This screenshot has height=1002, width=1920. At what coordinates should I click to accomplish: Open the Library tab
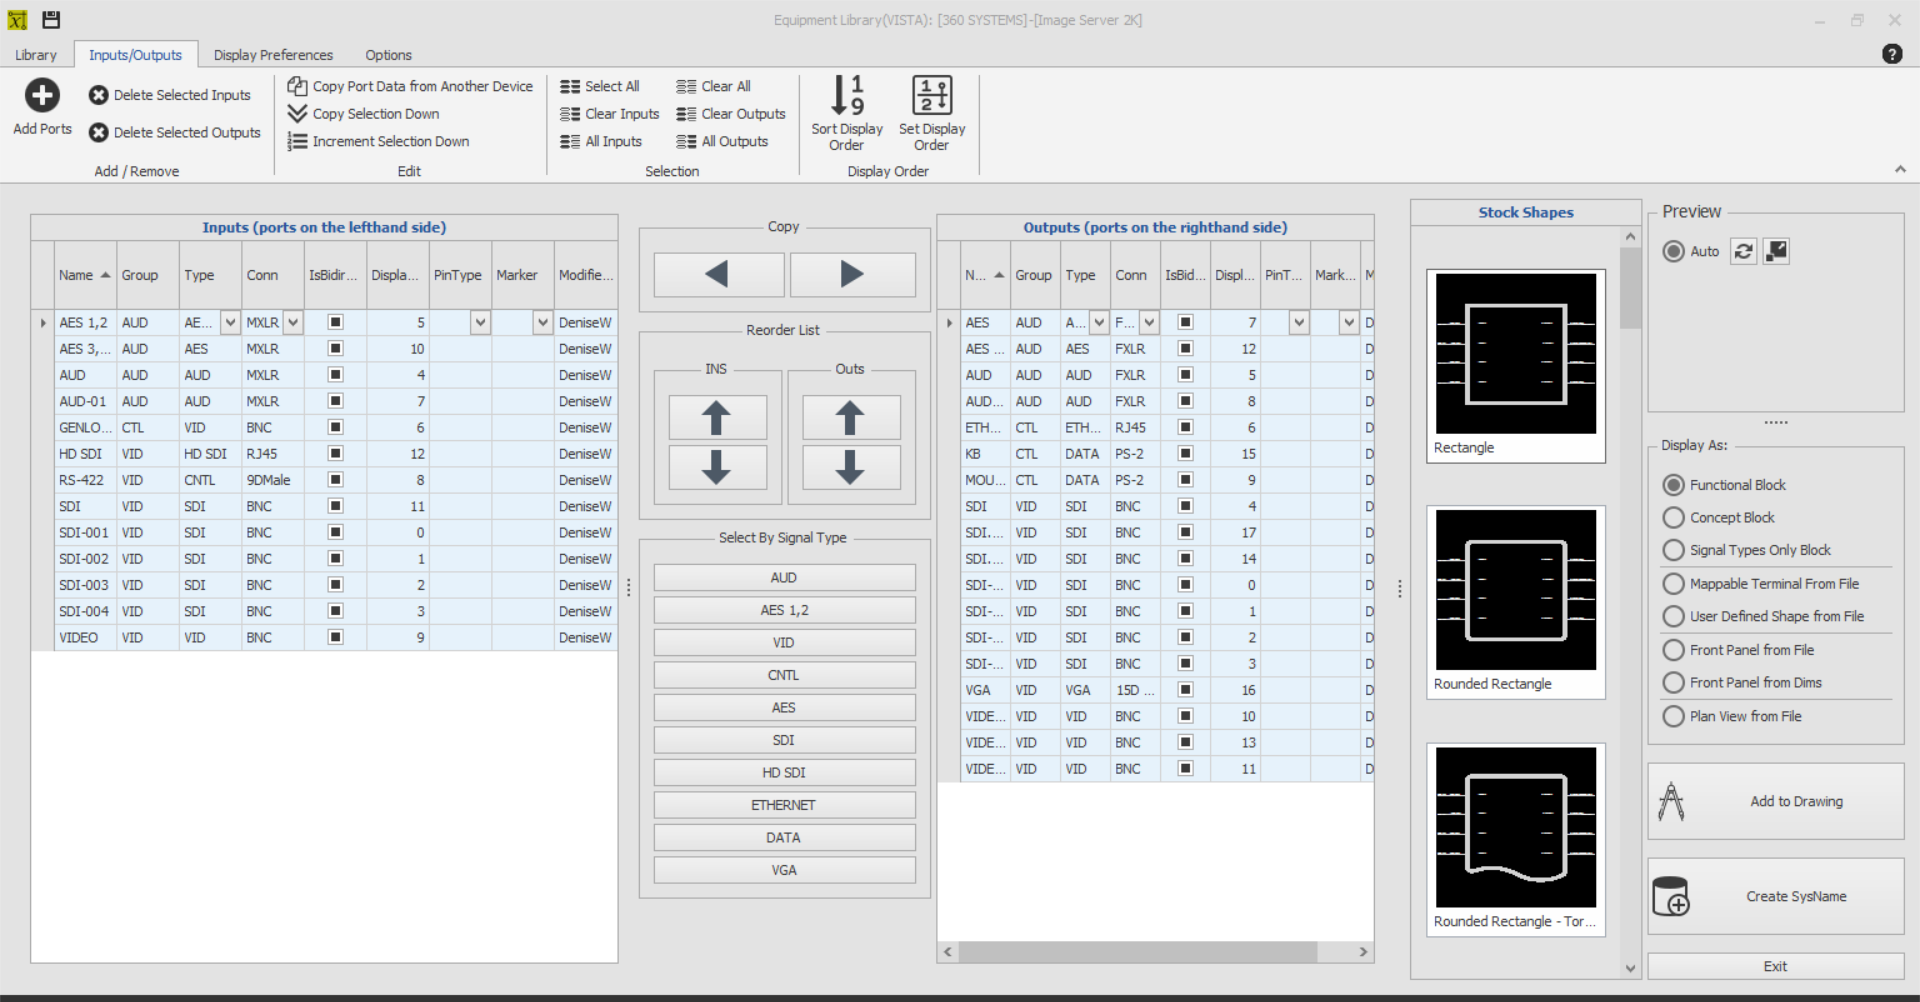[x=36, y=55]
